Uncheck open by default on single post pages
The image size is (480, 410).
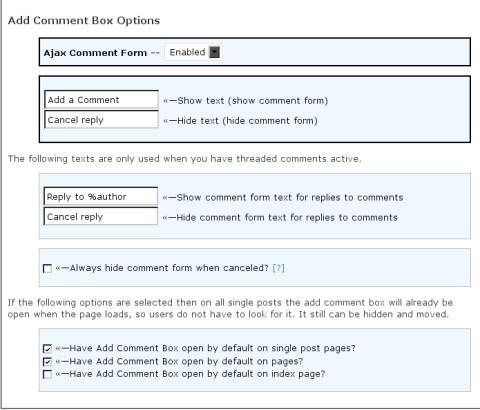[47, 349]
